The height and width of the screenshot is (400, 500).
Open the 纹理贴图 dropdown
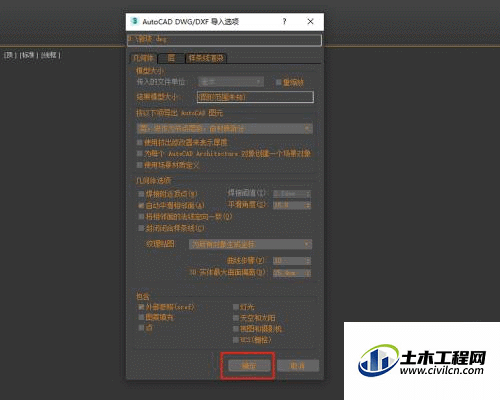pos(250,244)
